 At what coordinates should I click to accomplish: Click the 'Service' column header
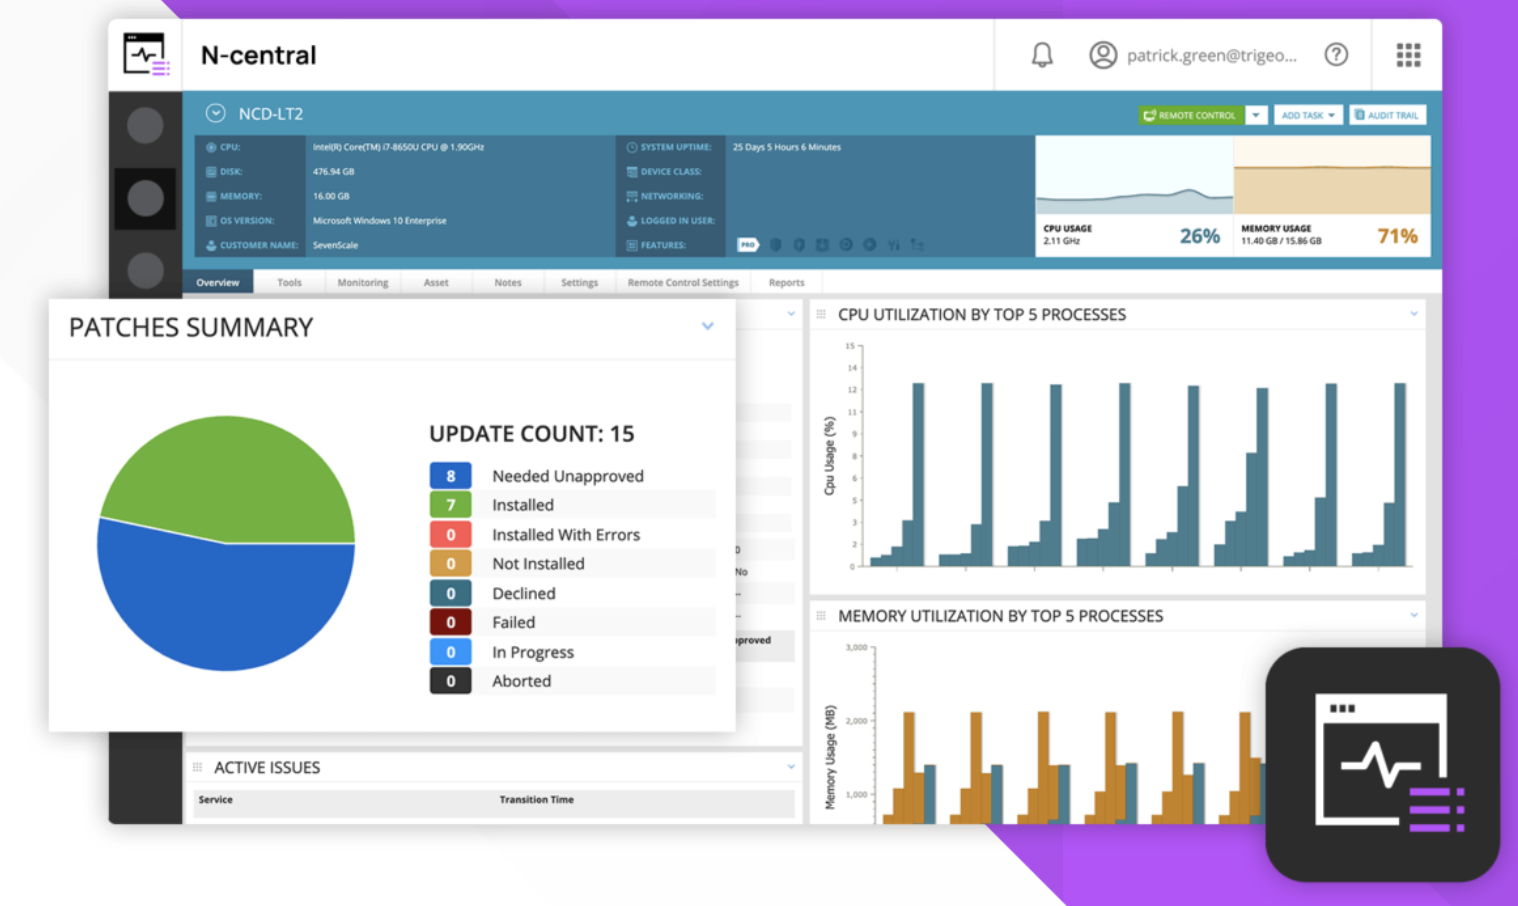[216, 799]
